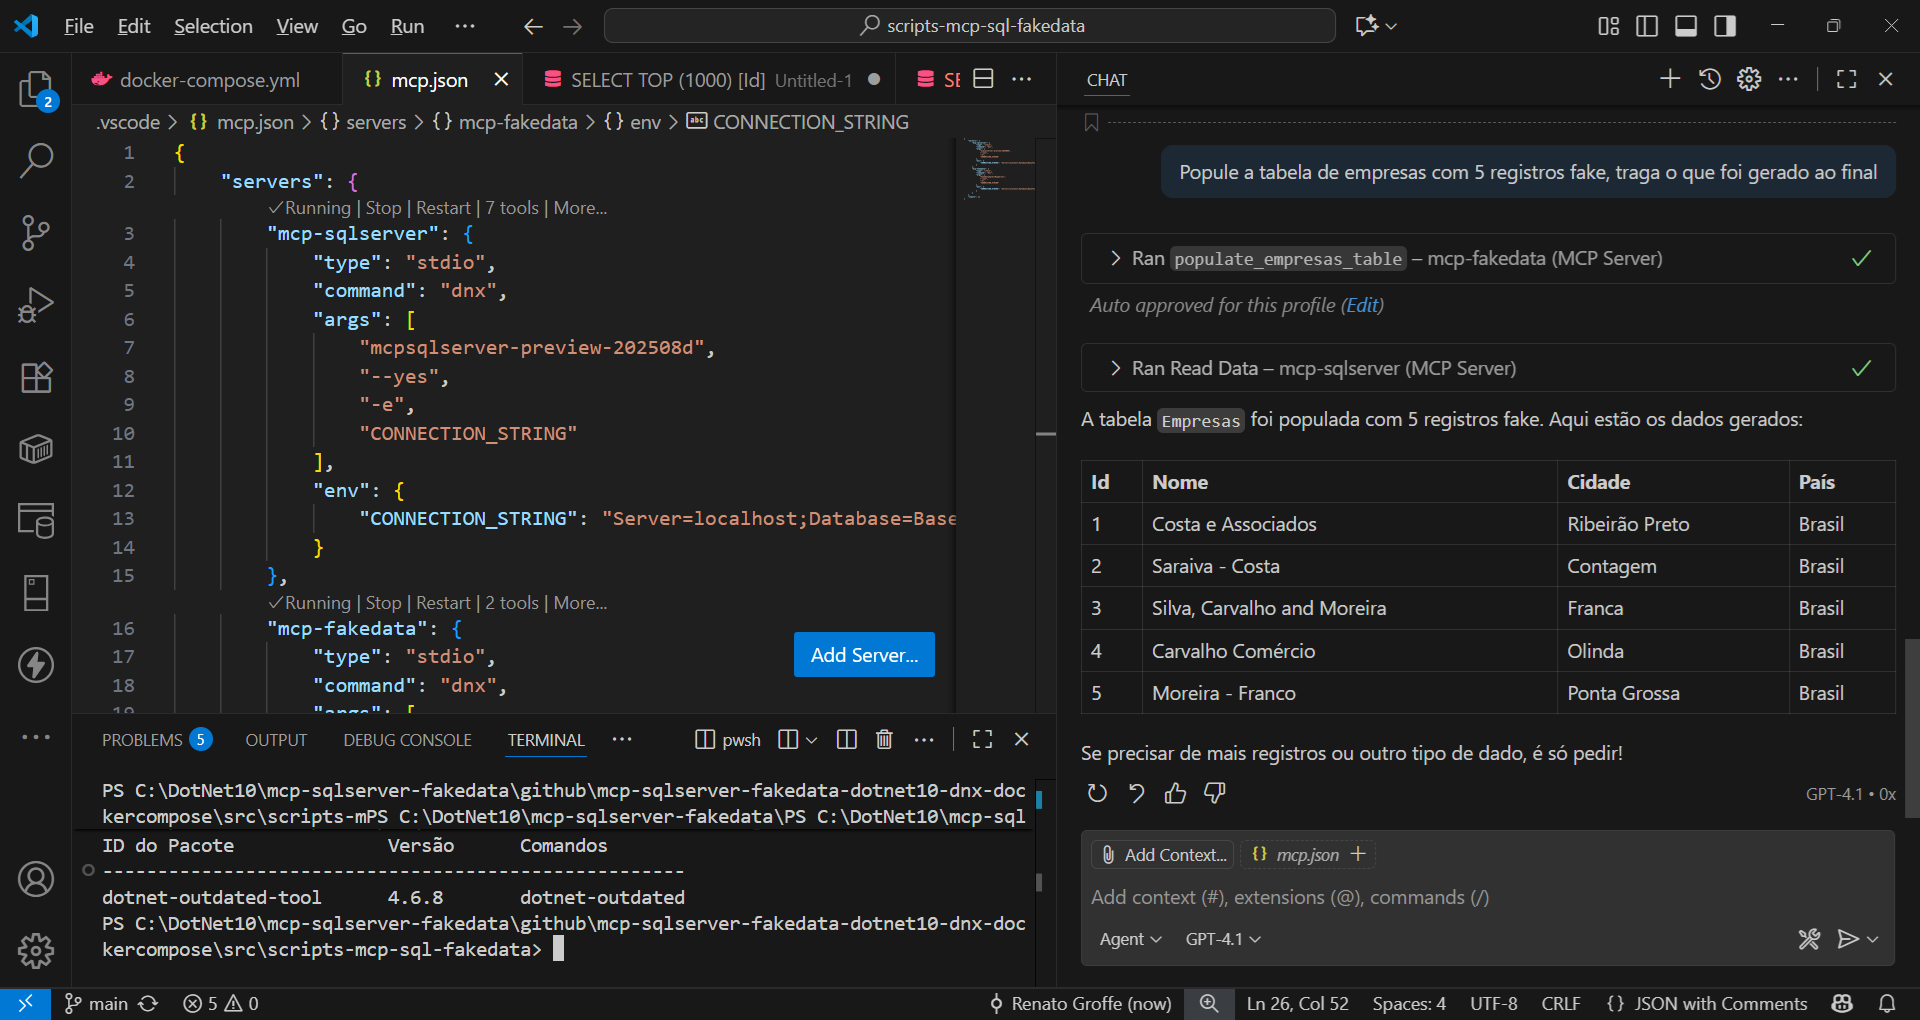
Task: Open the View menu
Action: [x=297, y=26]
